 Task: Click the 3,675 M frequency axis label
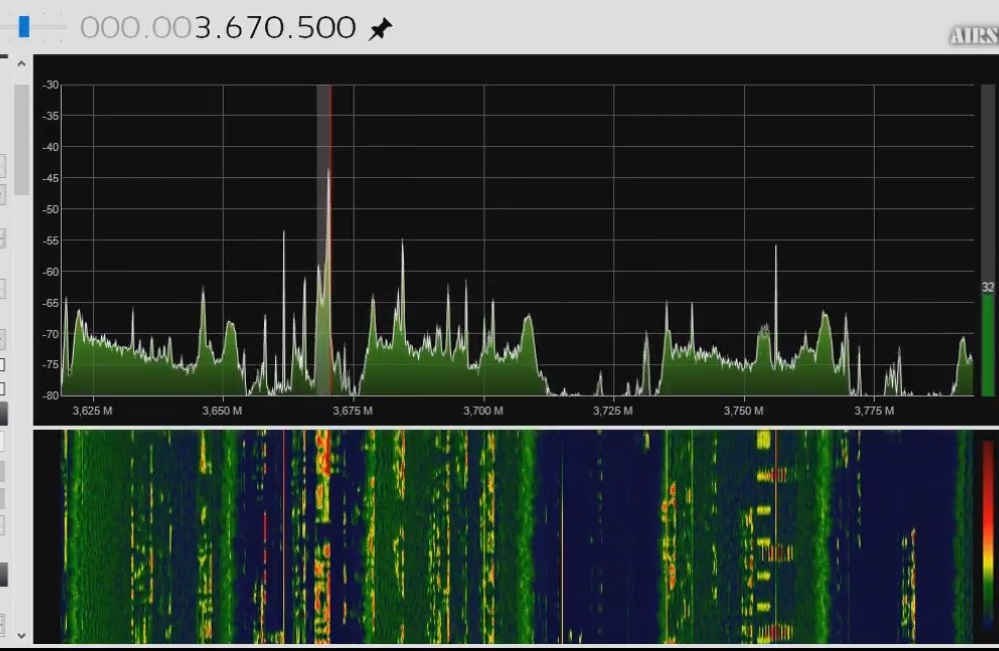point(352,411)
